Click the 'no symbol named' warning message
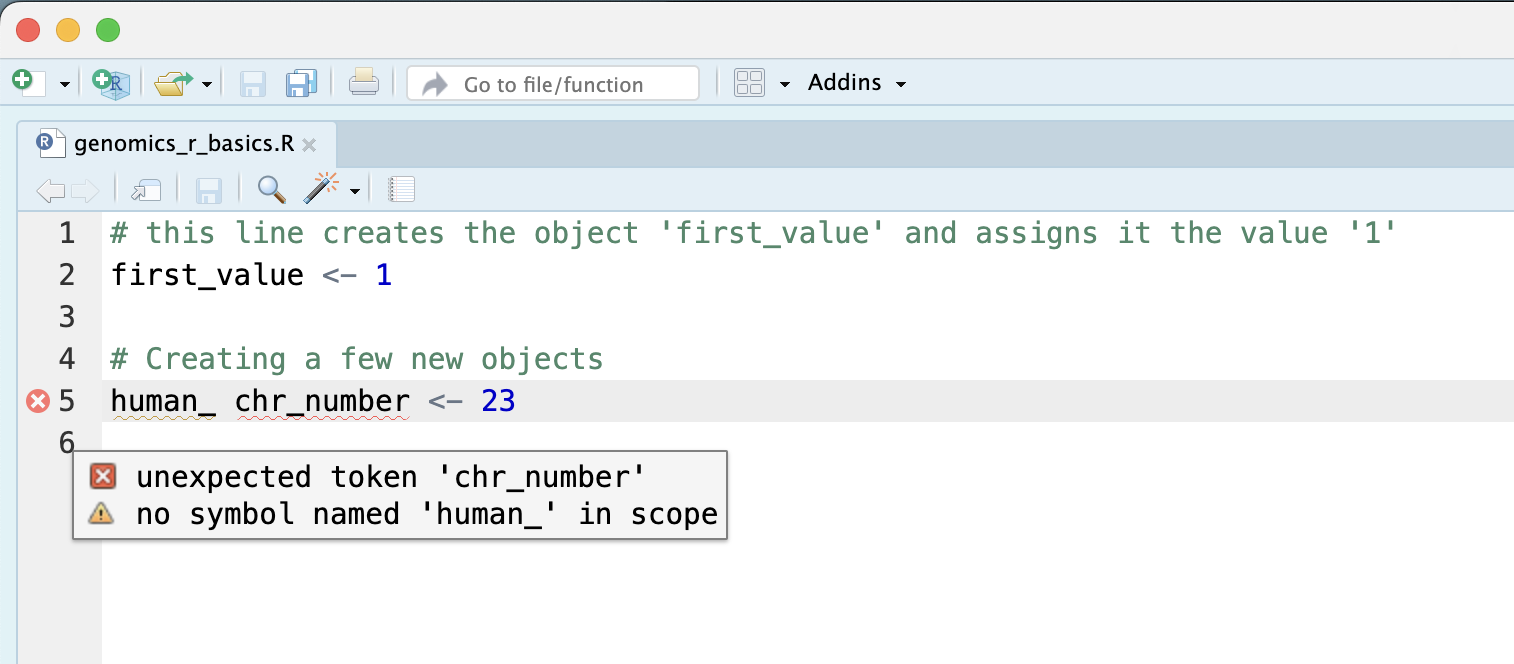Viewport: 1514px width, 664px height. (x=427, y=514)
